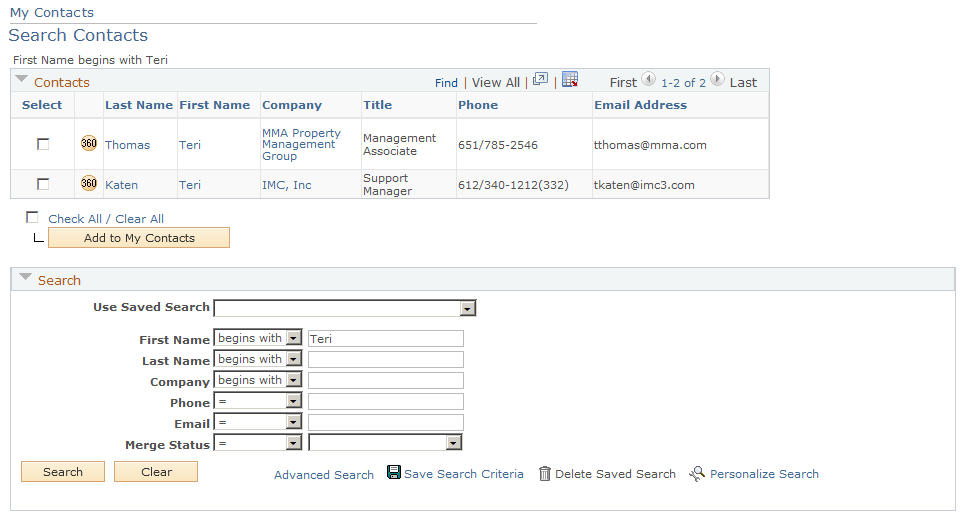Screen dimensions: 963x518
Task: Click the Save Search Criteria floppy icon
Action: tap(394, 472)
